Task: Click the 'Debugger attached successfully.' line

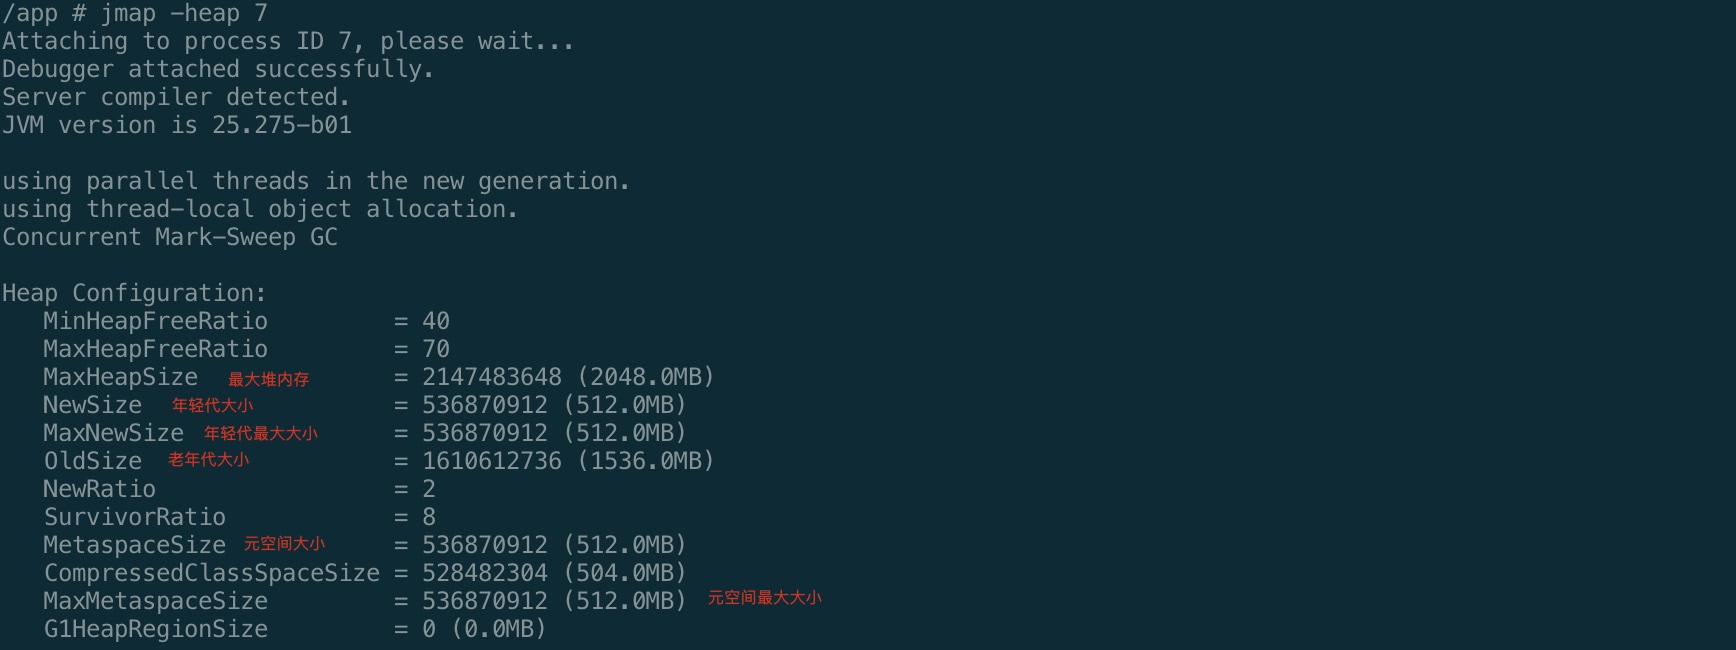Action: point(217,69)
